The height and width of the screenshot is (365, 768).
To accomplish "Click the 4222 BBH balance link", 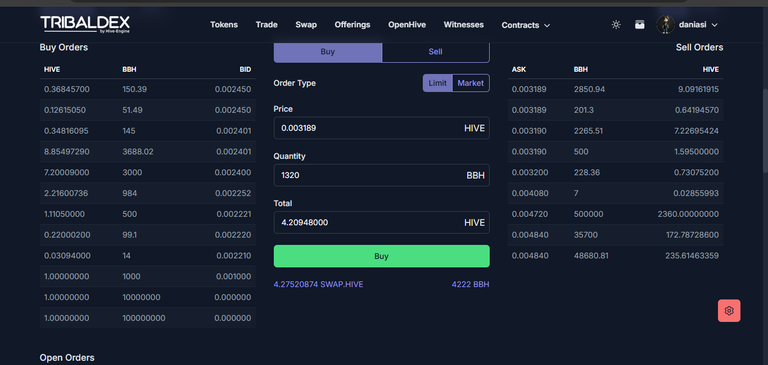I will 470,284.
